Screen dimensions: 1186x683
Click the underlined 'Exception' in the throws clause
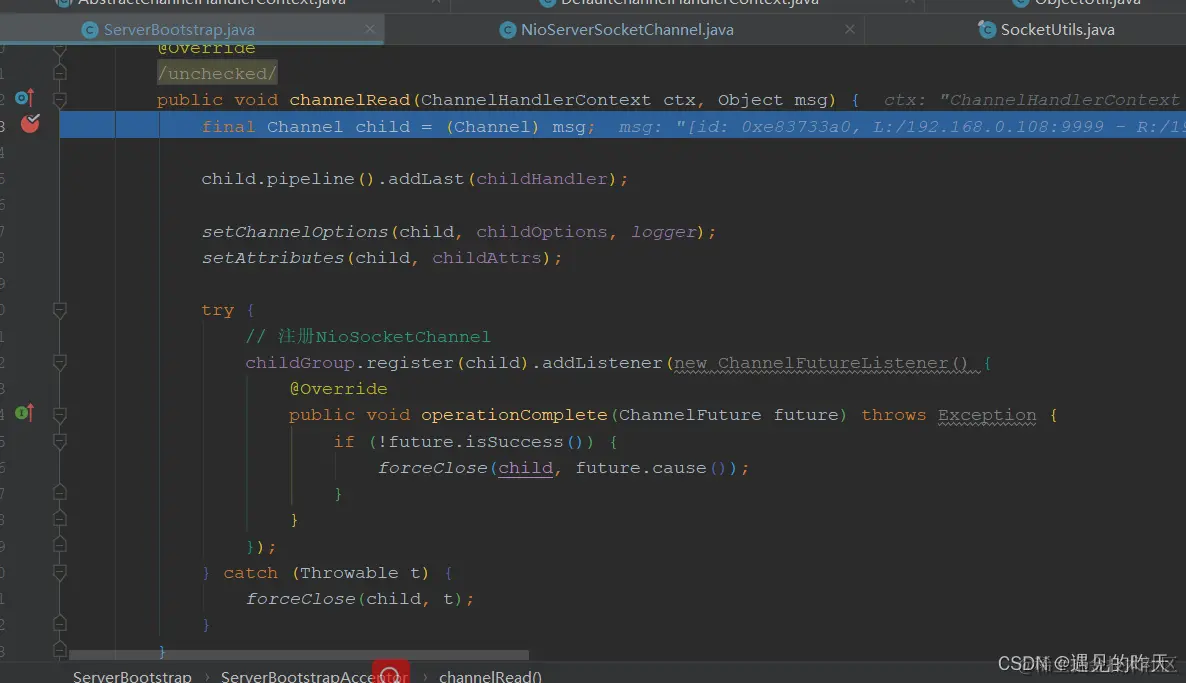point(987,415)
